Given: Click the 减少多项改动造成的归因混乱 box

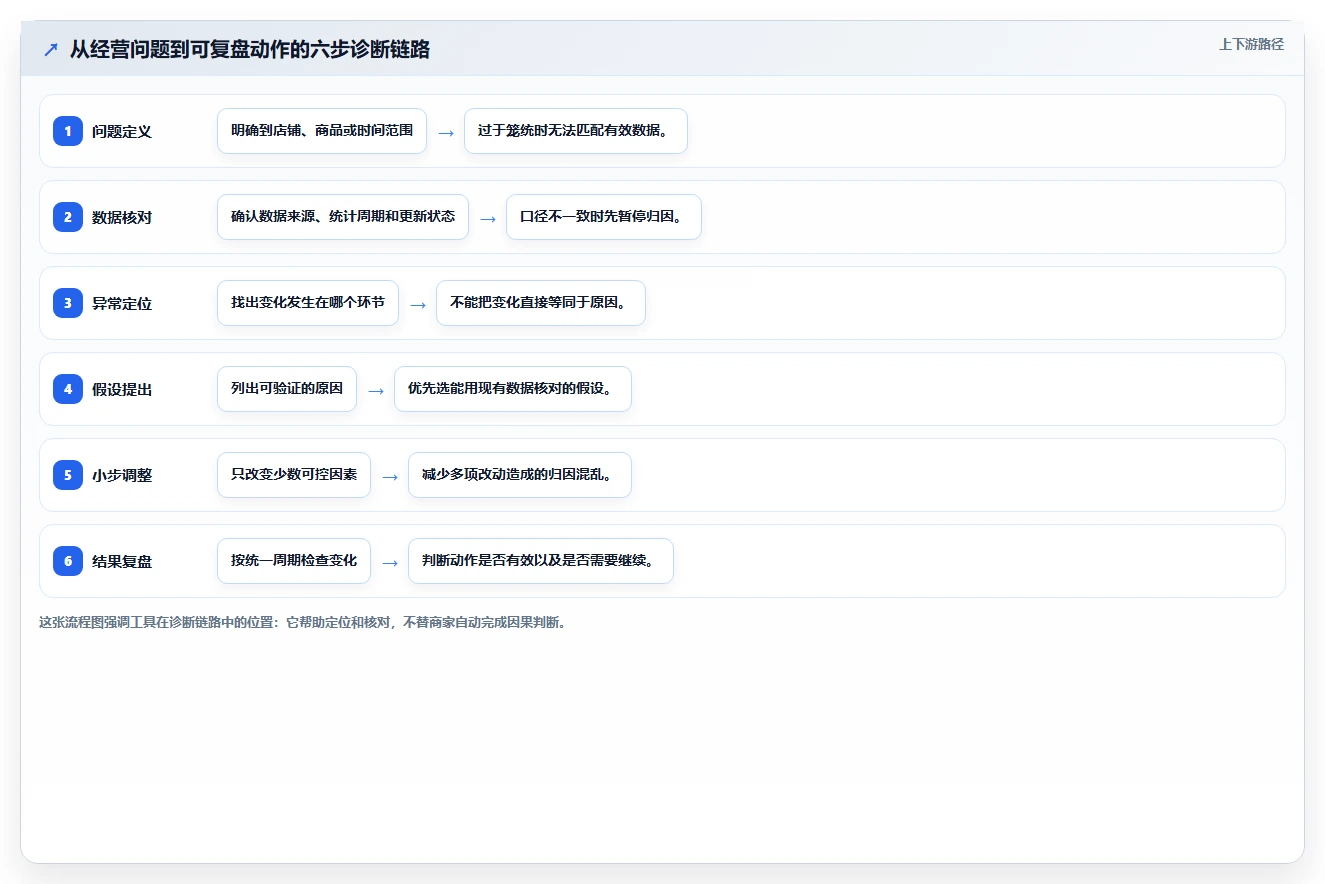Looking at the screenshot, I should click(520, 475).
